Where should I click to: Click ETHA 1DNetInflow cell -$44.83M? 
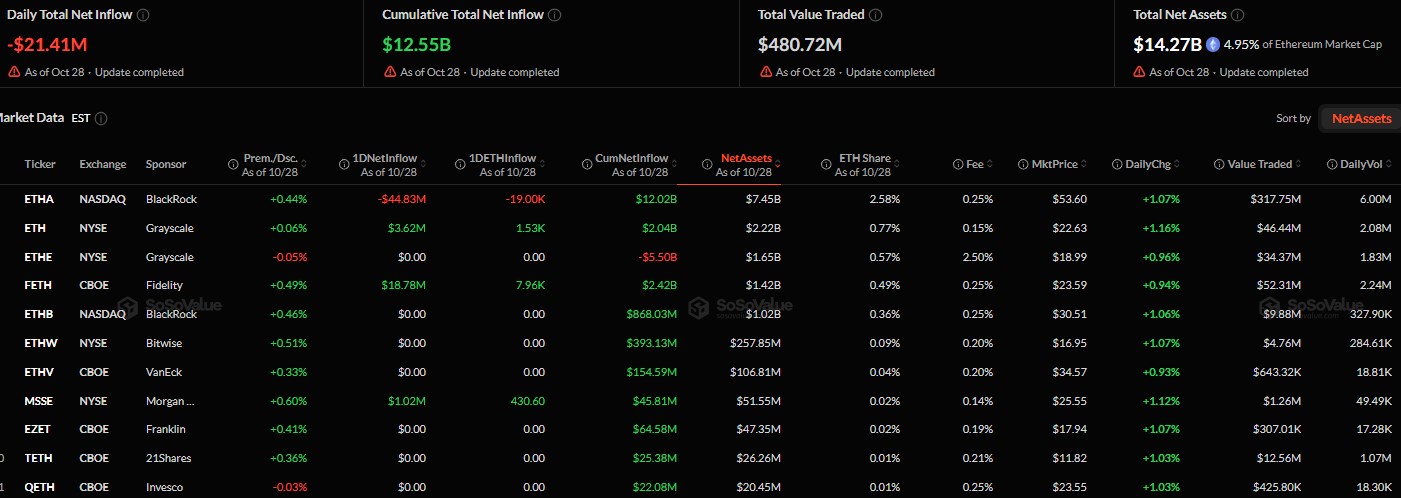click(402, 199)
